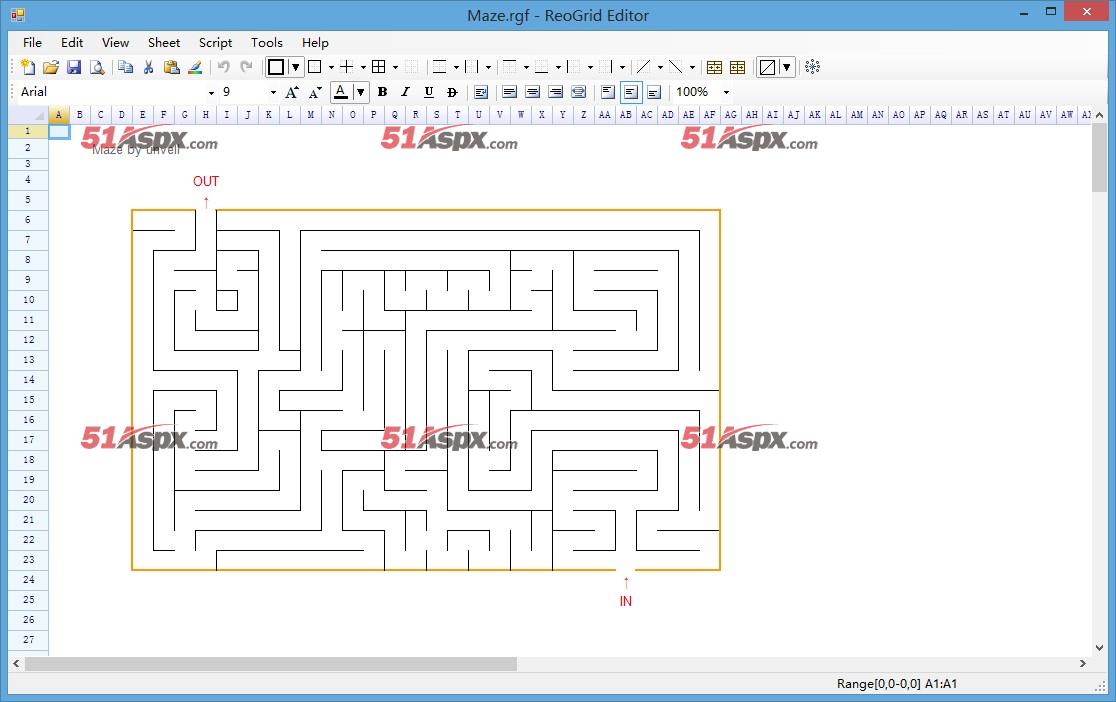Align cell content to bottom
Viewport: 1116px width, 702px height.
point(653,92)
